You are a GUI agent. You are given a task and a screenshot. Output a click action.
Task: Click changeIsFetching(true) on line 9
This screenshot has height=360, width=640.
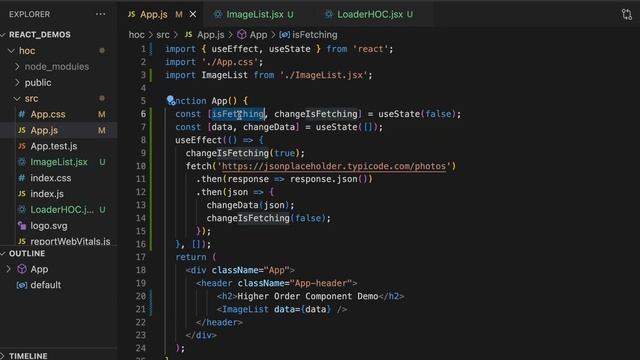[x=245, y=153]
